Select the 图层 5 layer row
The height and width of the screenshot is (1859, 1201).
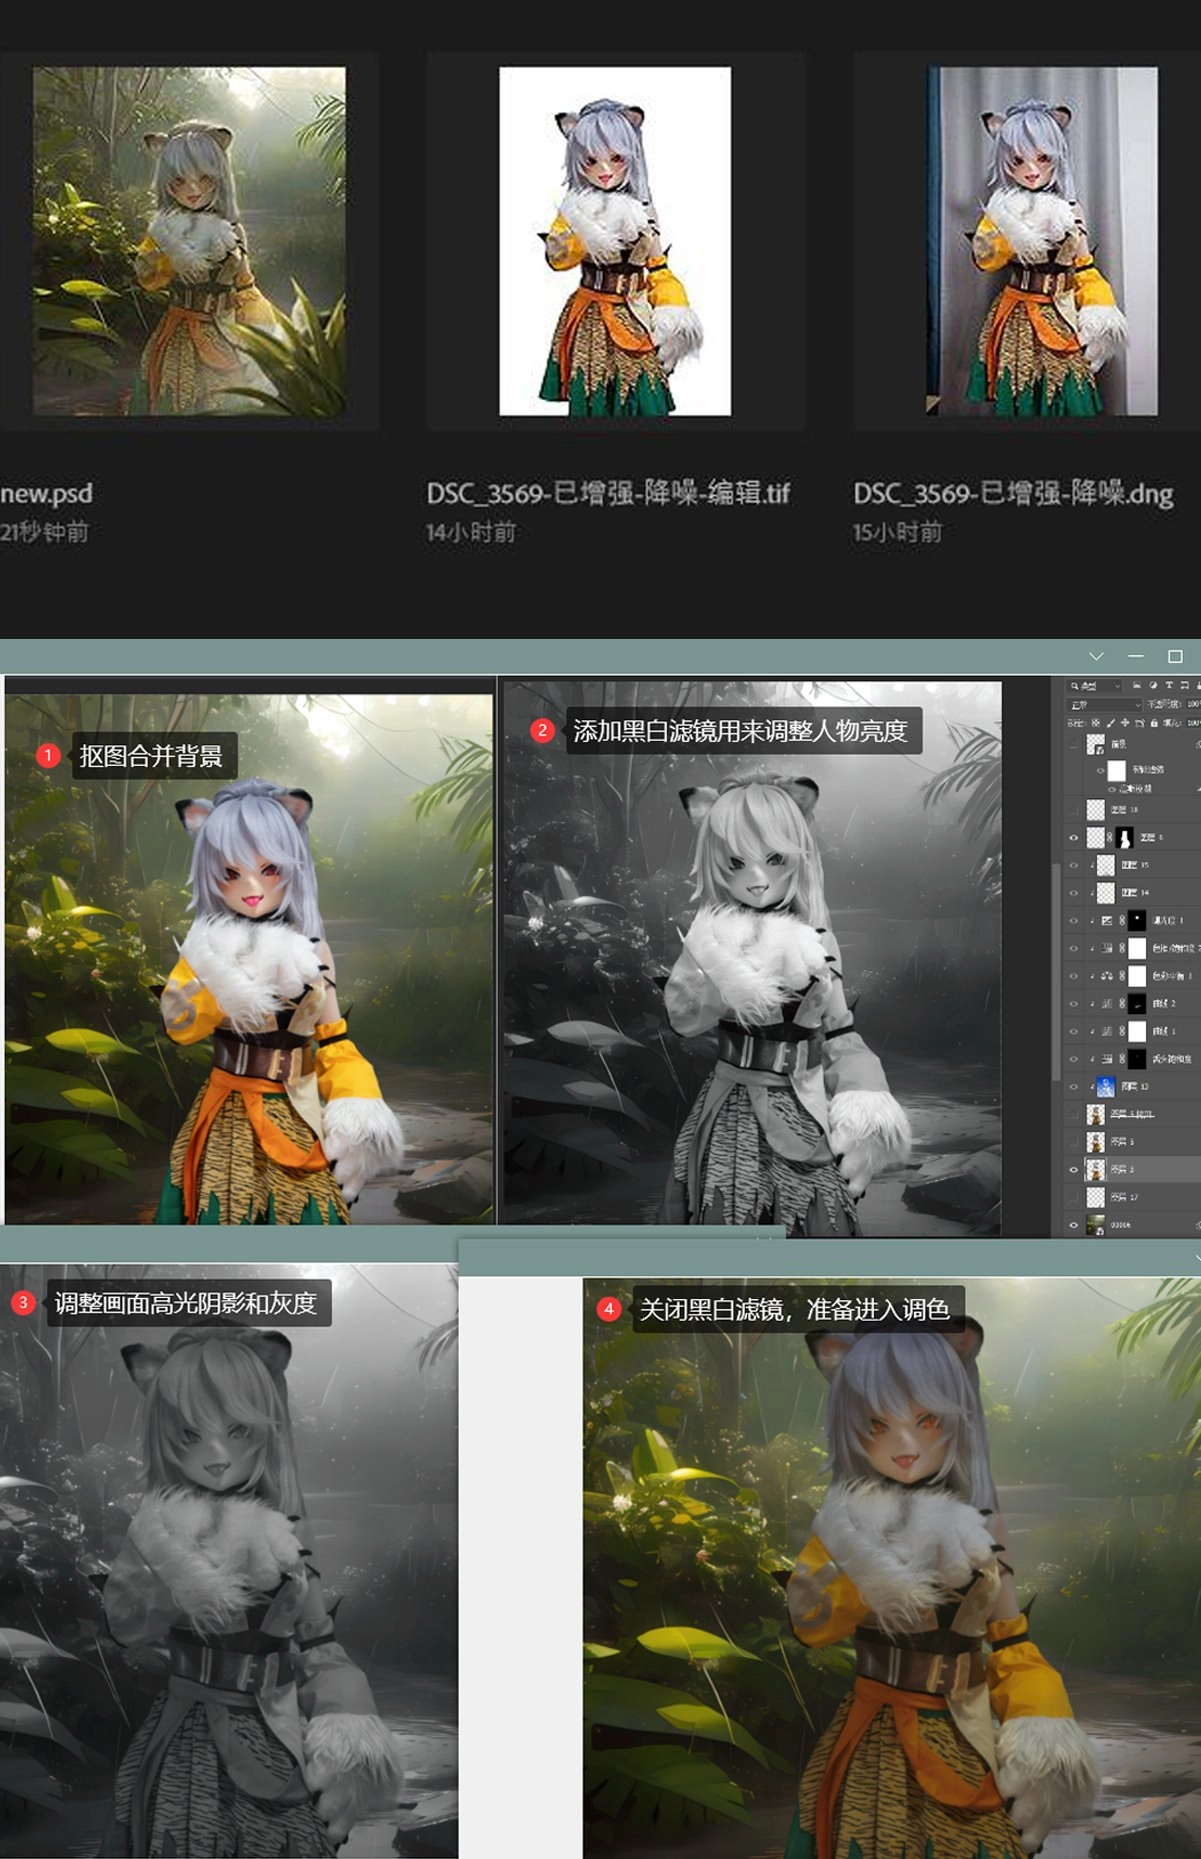tap(1132, 1142)
